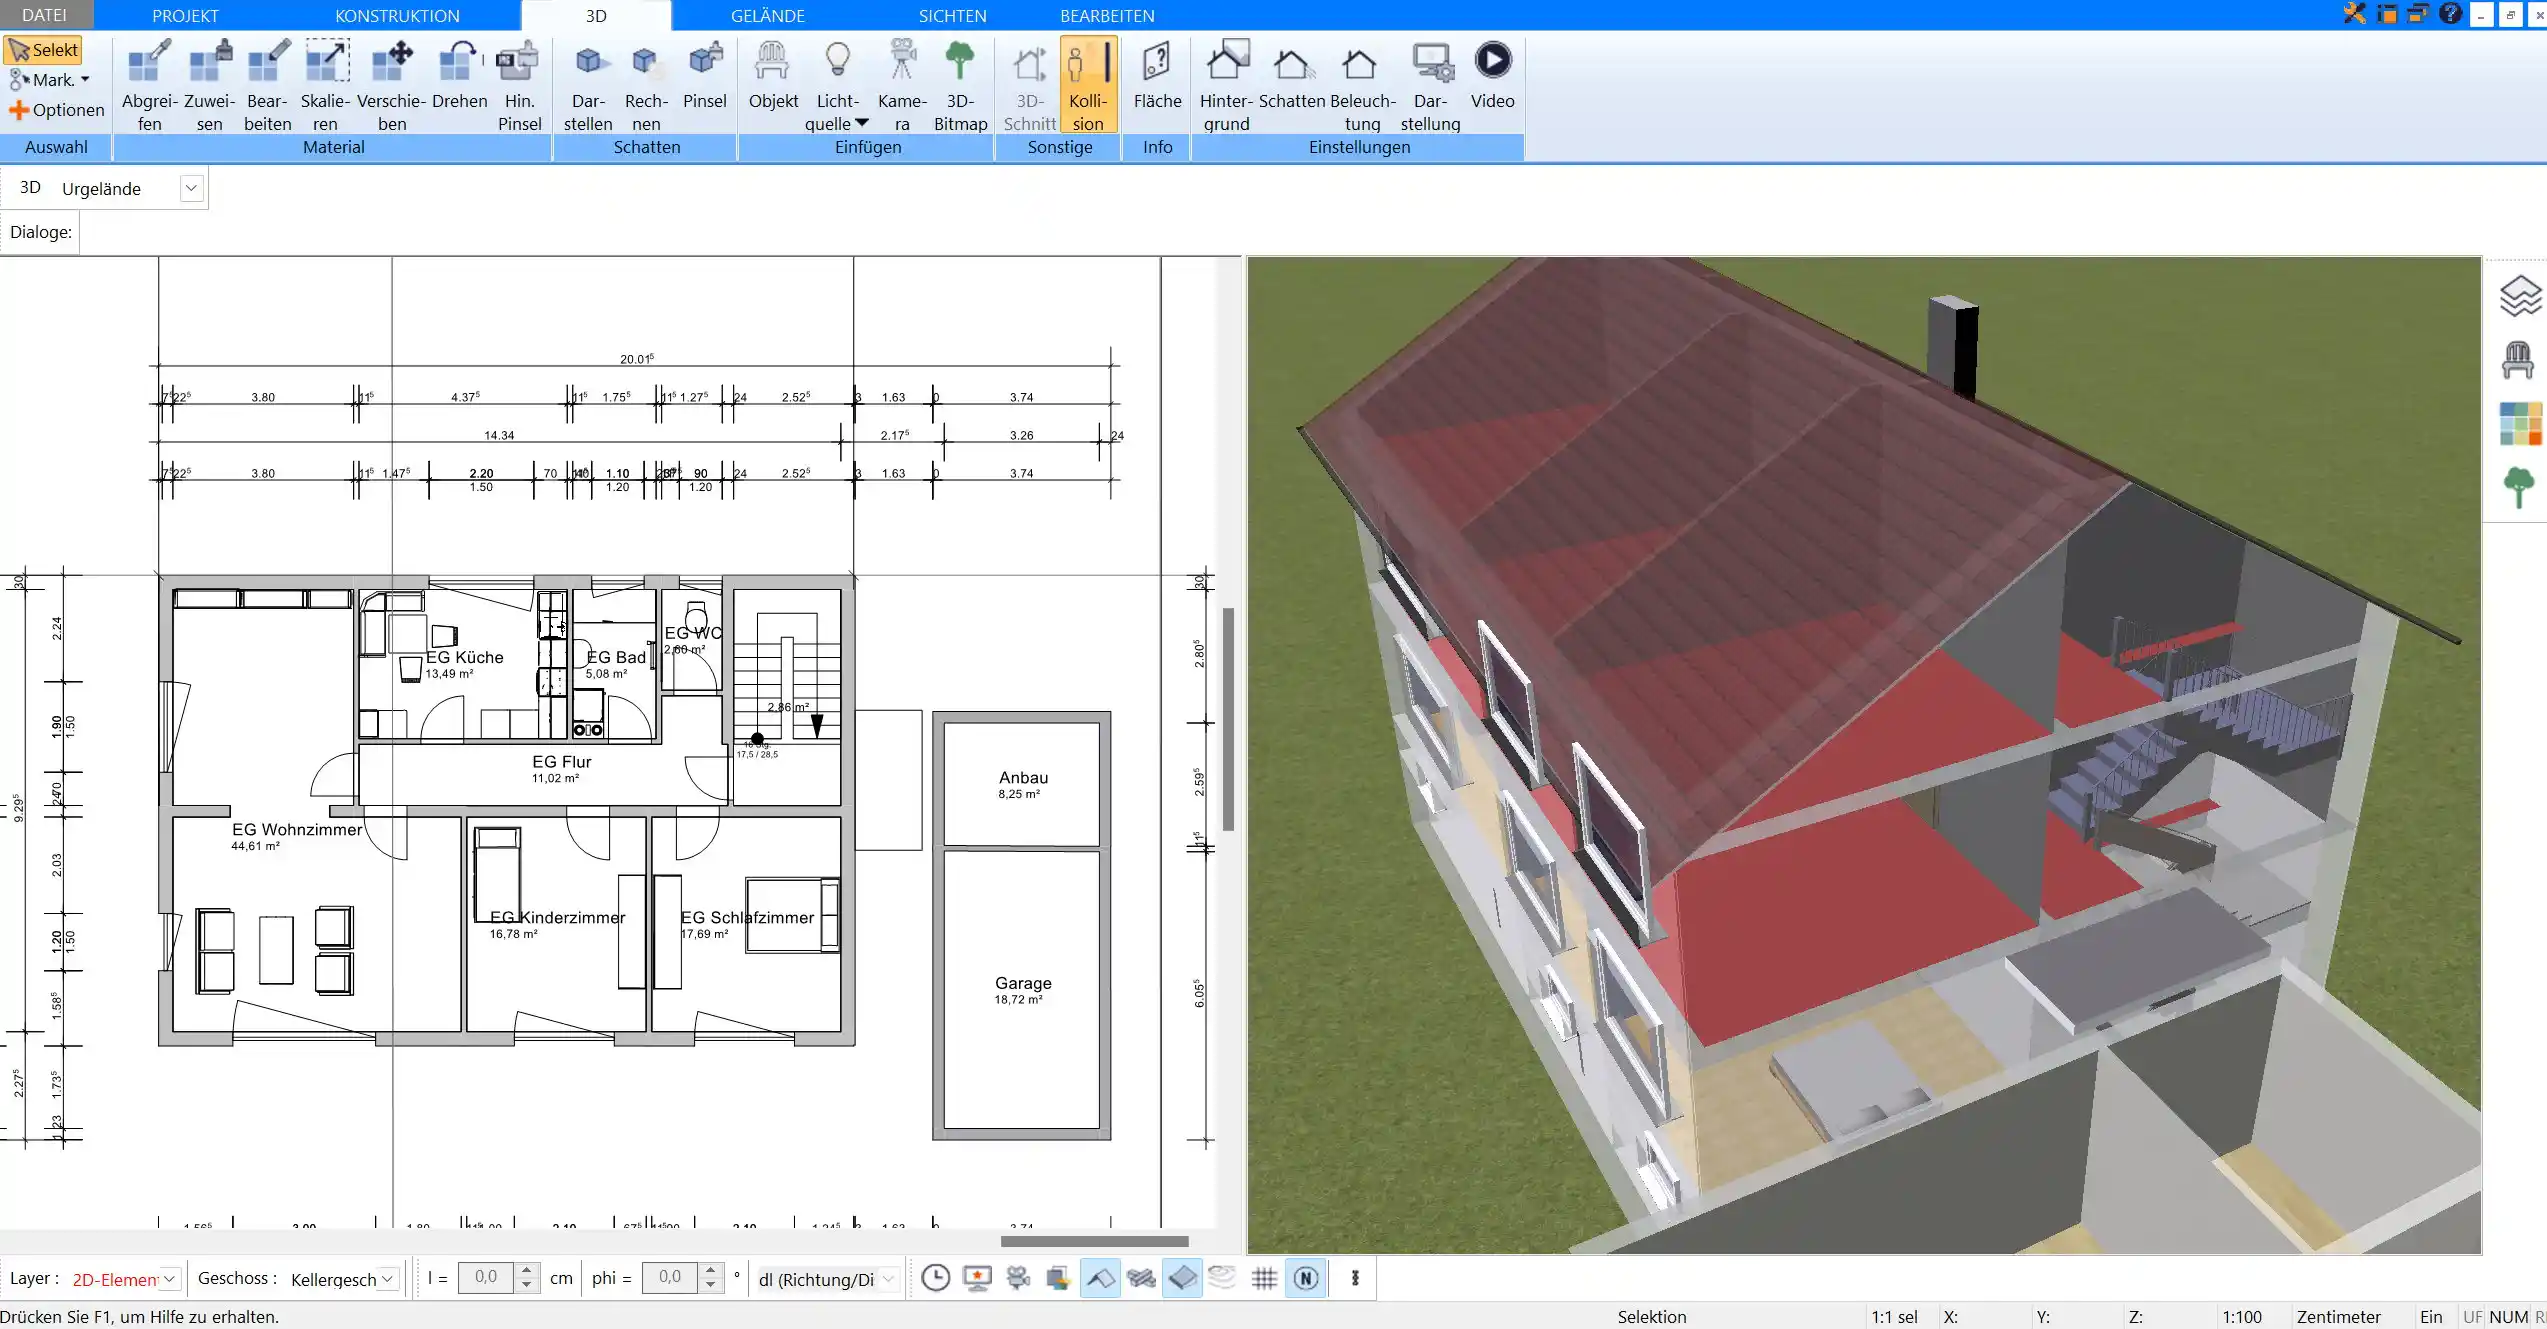2547x1329 pixels.
Task: Open the Fläche info tool
Action: (x=1157, y=76)
